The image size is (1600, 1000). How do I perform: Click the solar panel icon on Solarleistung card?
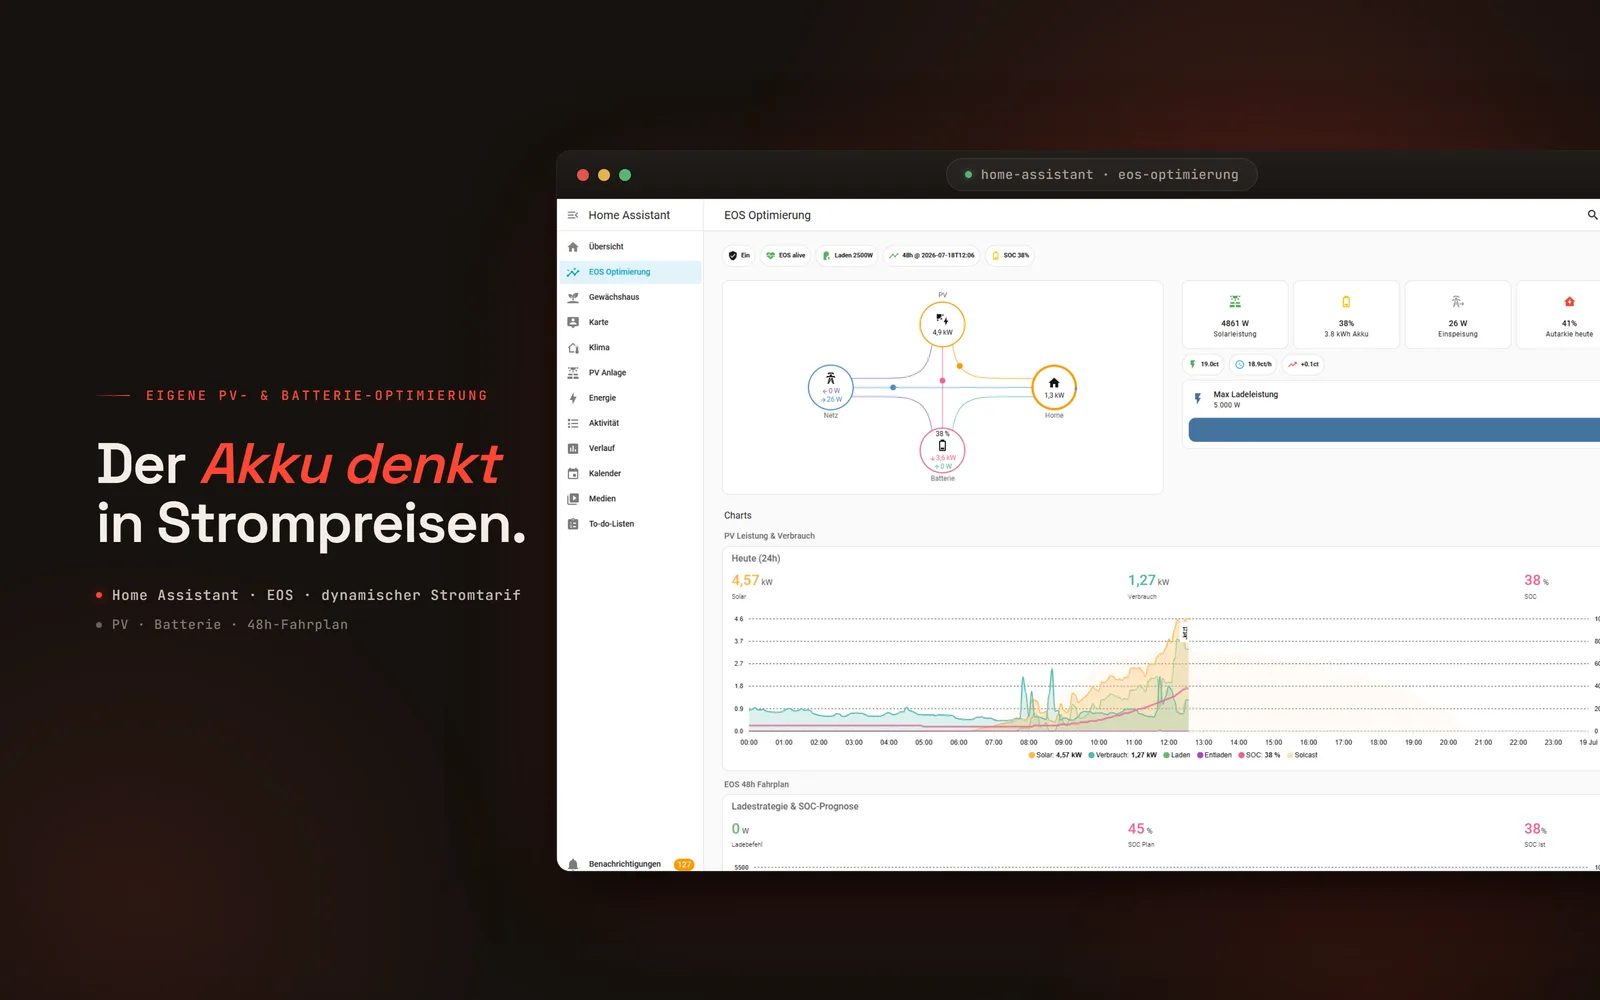[1235, 302]
